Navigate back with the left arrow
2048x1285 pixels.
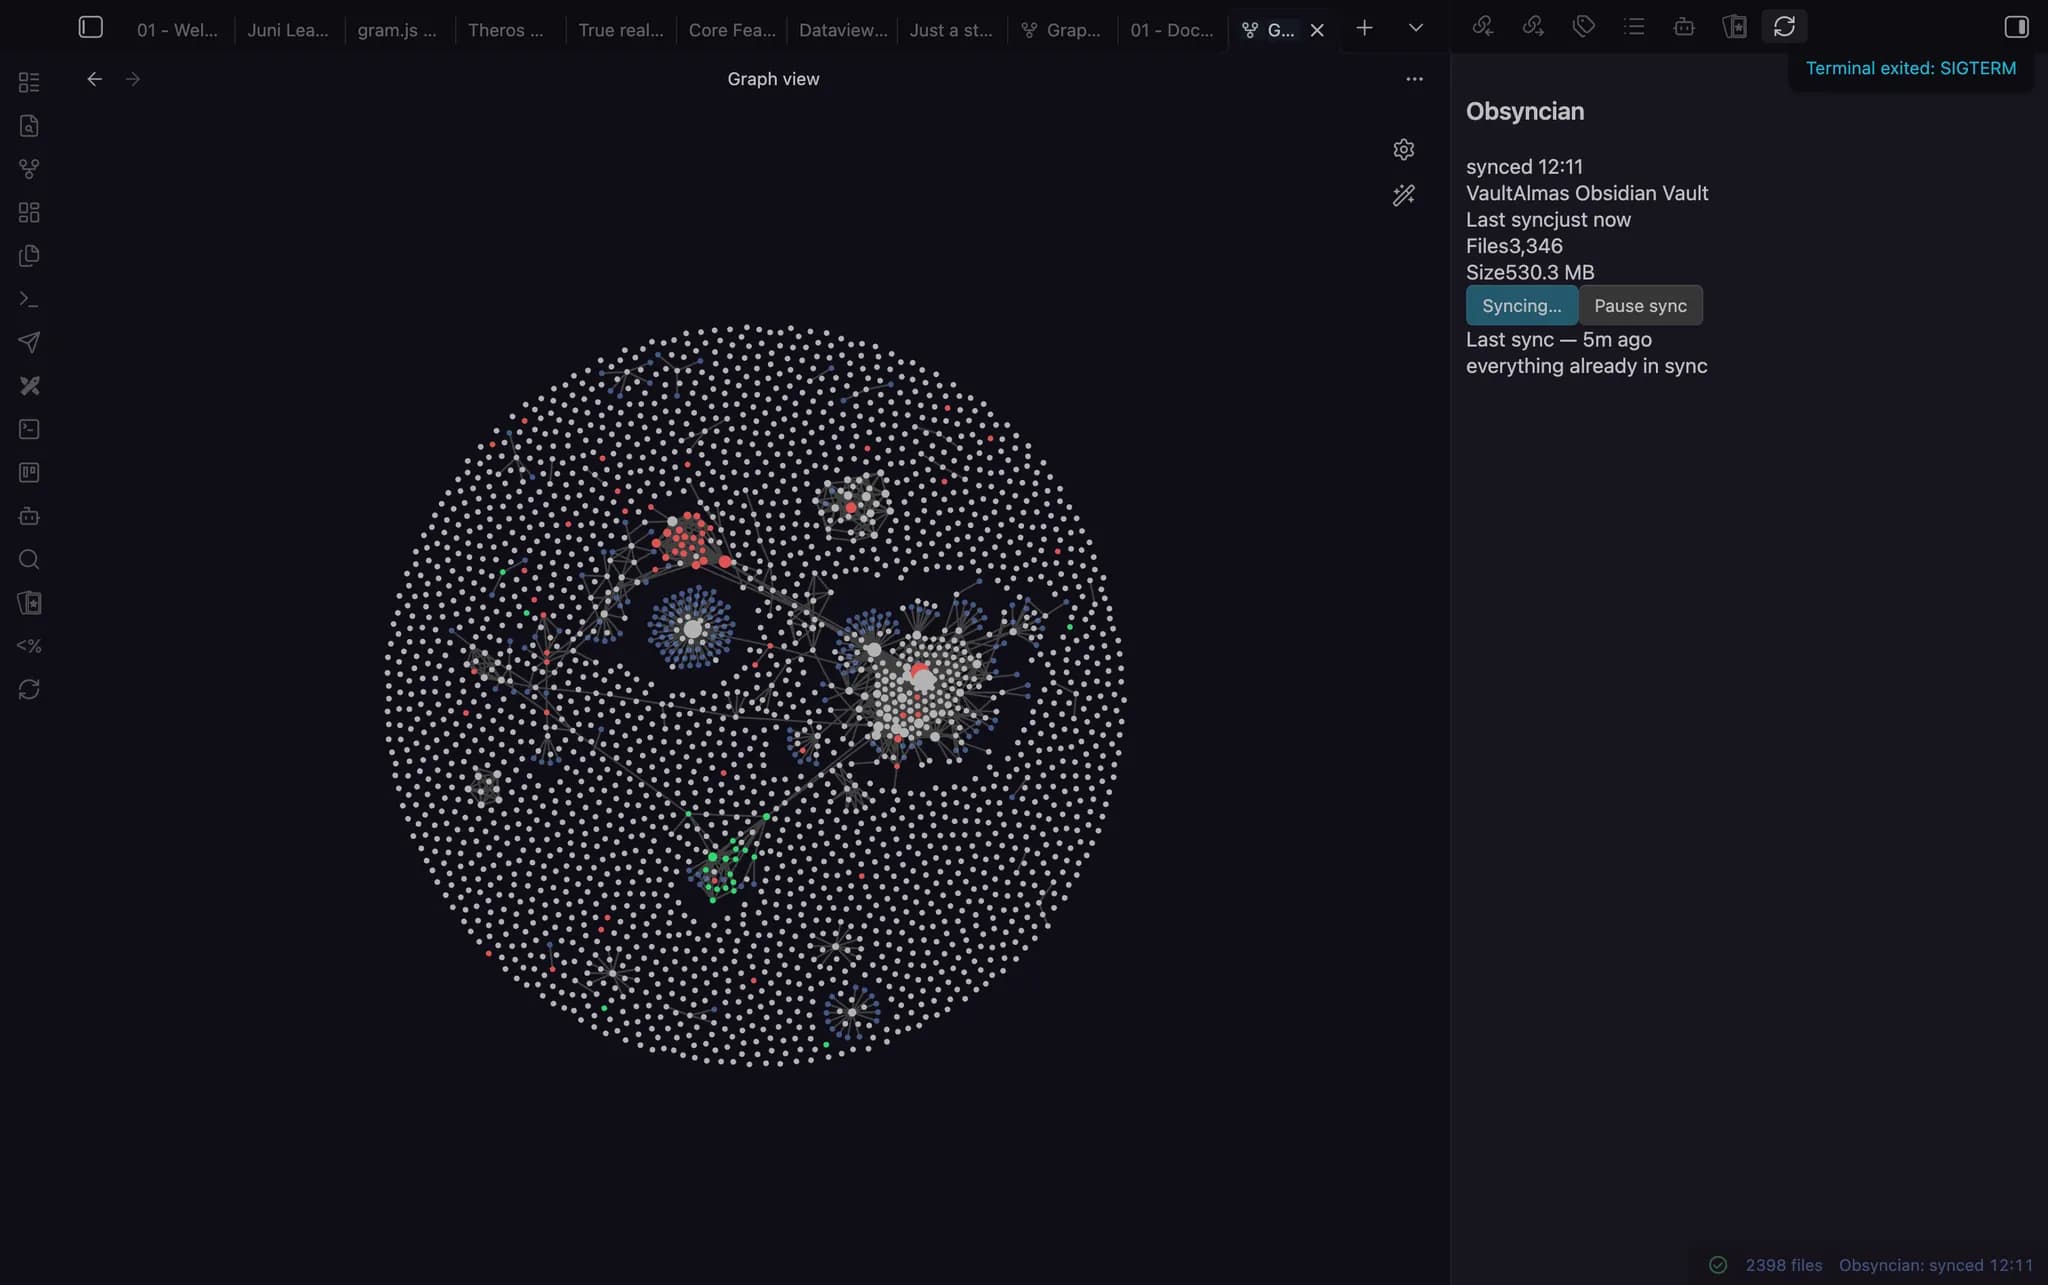pos(95,79)
